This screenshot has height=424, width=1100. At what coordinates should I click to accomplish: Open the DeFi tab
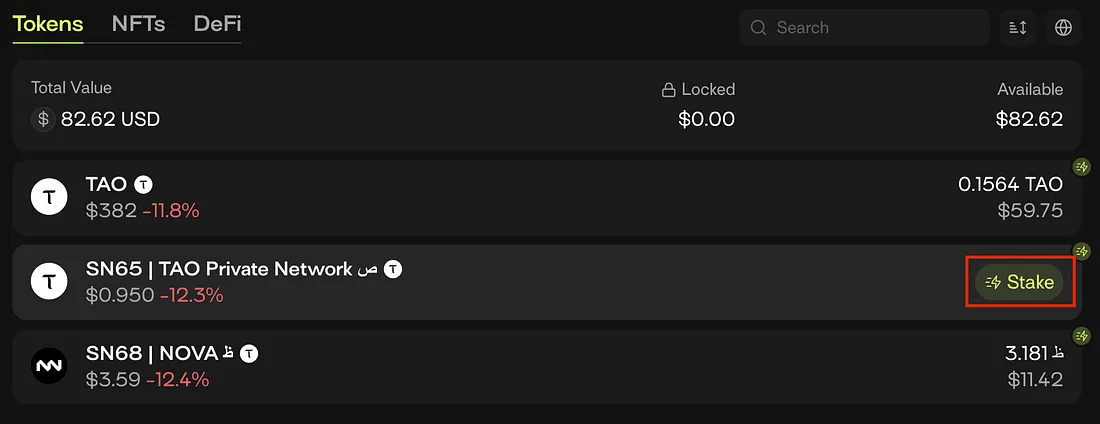point(217,23)
